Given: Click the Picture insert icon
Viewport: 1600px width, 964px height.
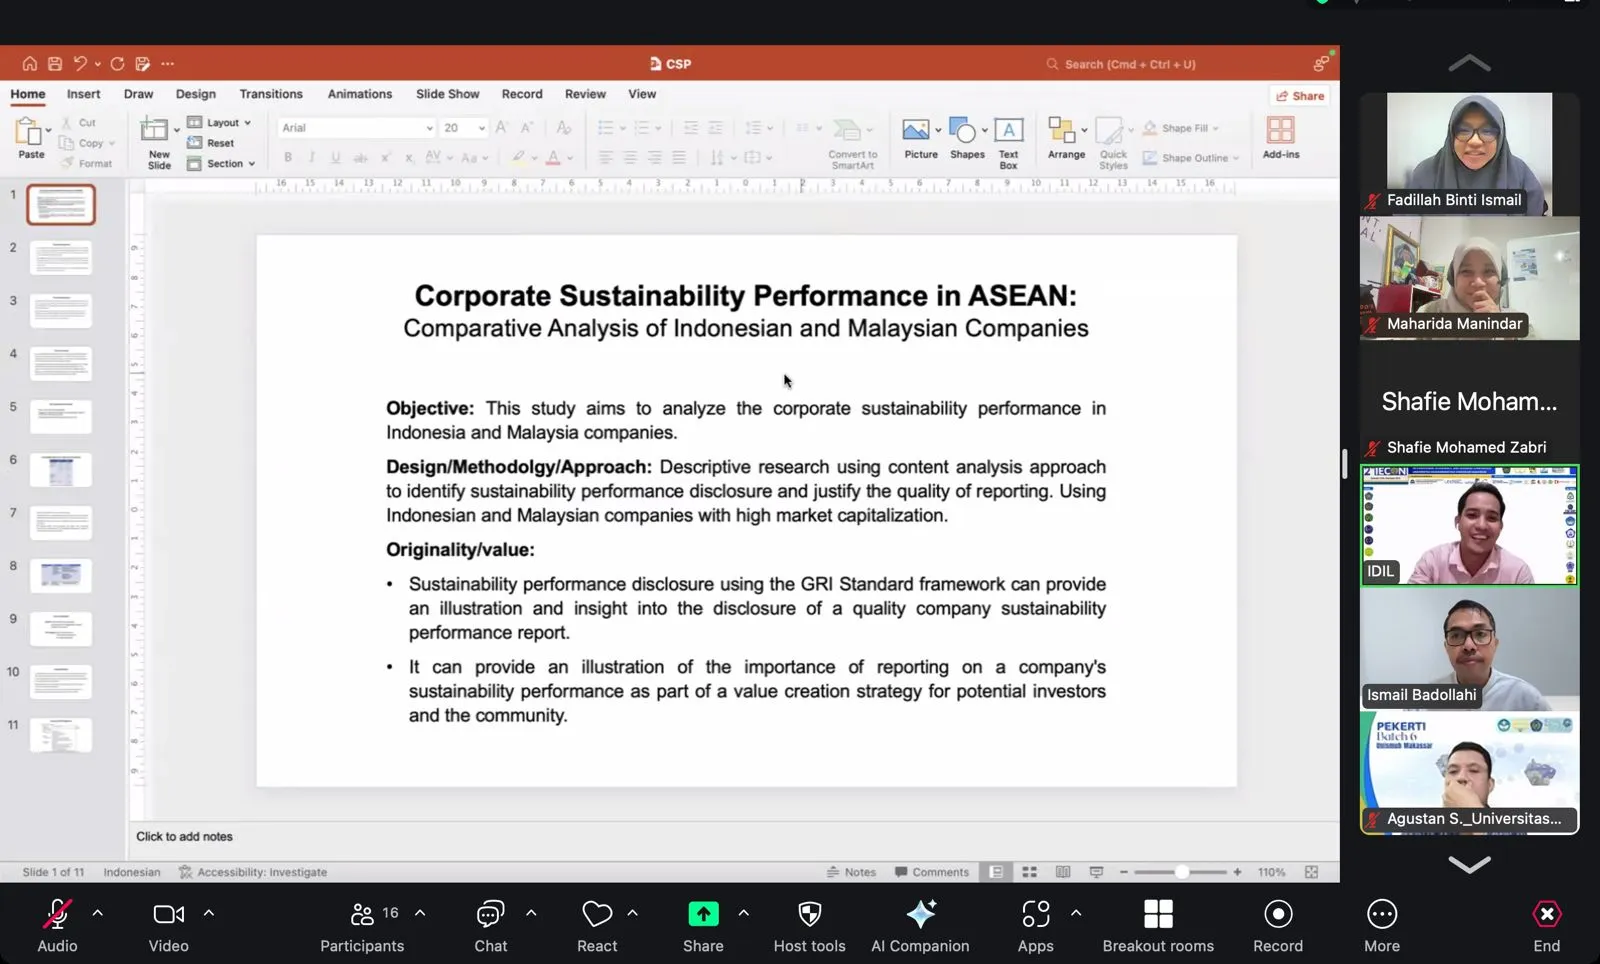Looking at the screenshot, I should 915,130.
